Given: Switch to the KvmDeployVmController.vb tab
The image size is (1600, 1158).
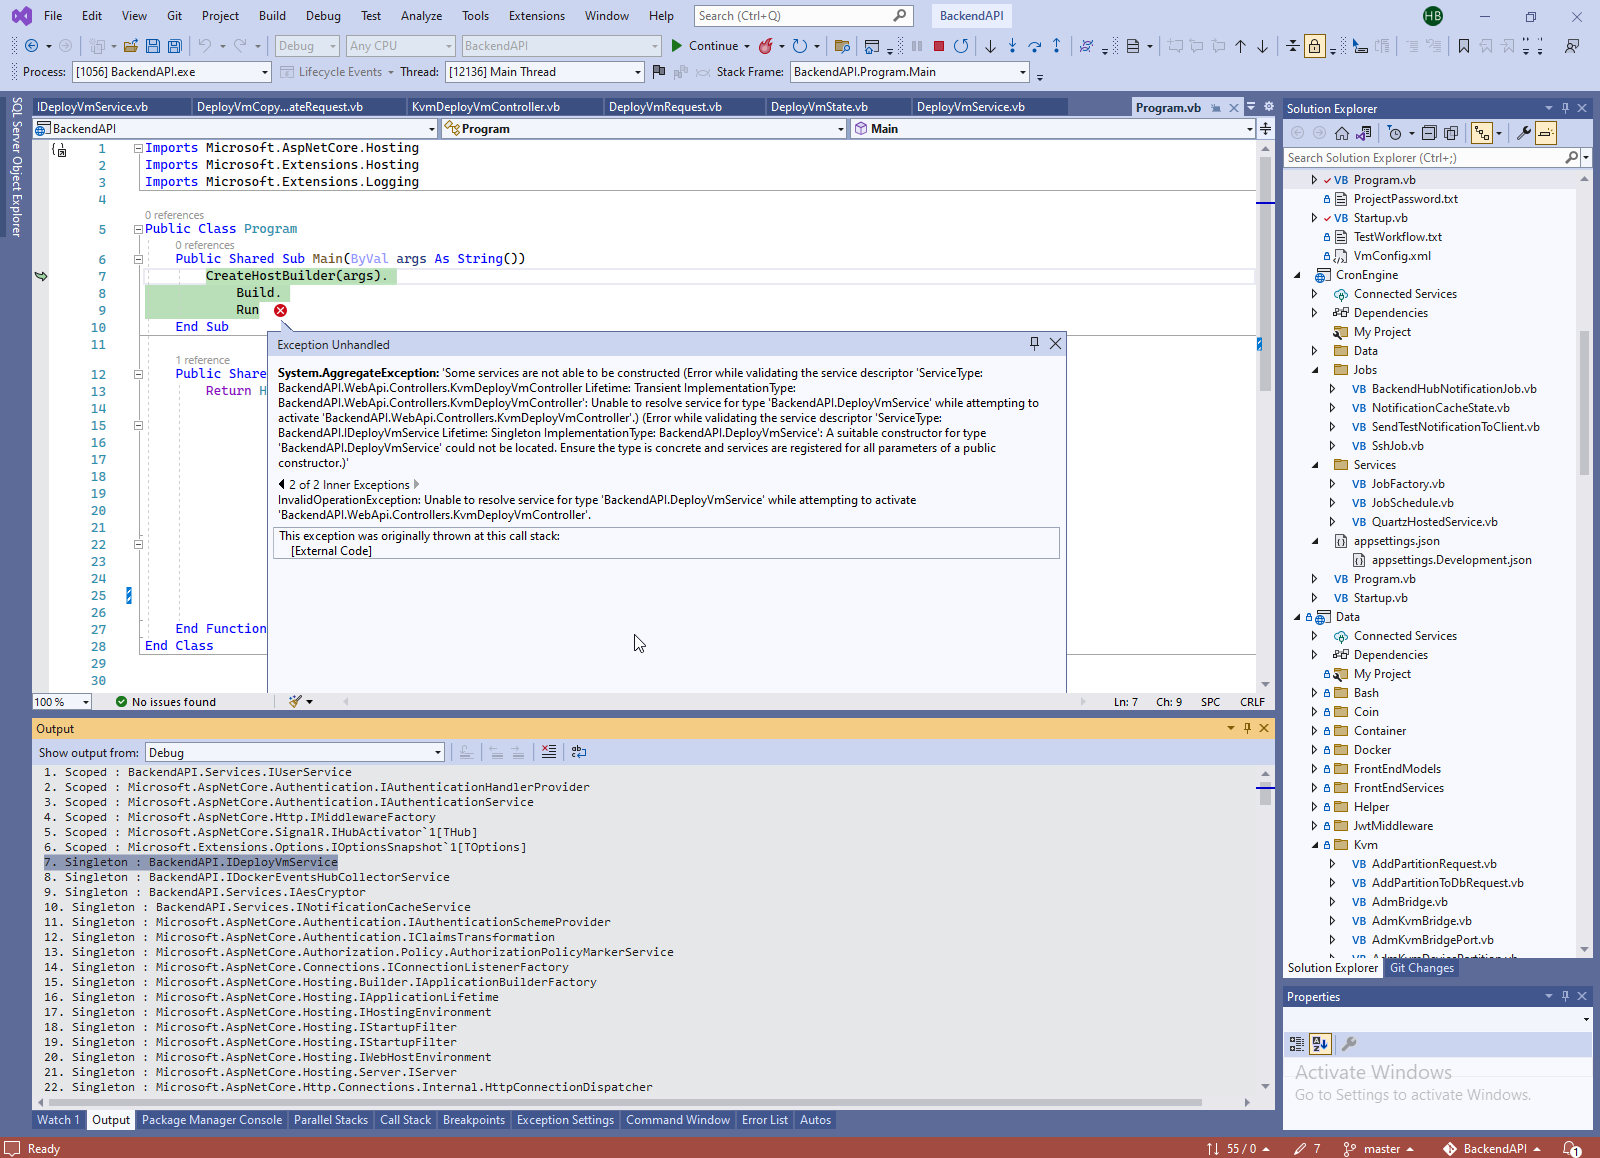Looking at the screenshot, I should click(x=486, y=107).
